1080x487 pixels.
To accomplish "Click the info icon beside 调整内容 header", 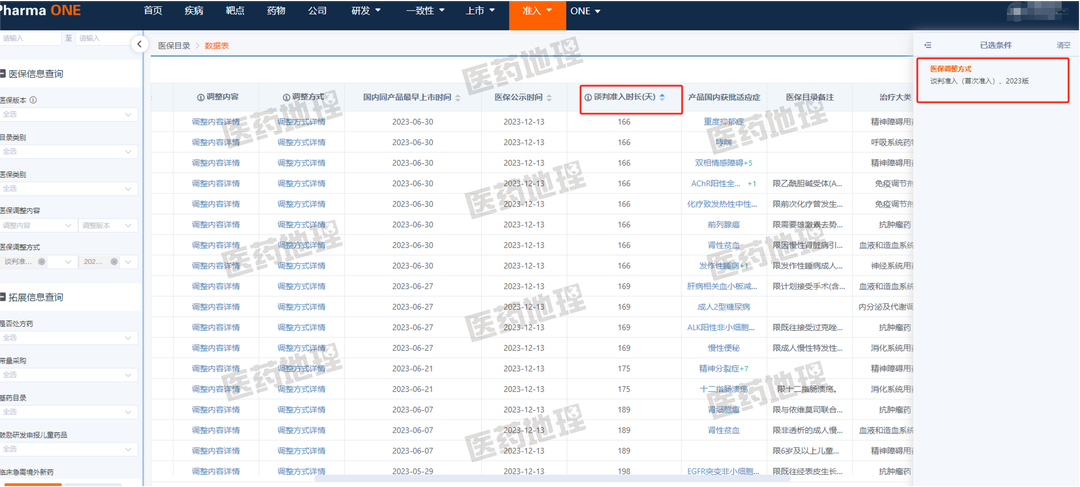I will 201,98.
